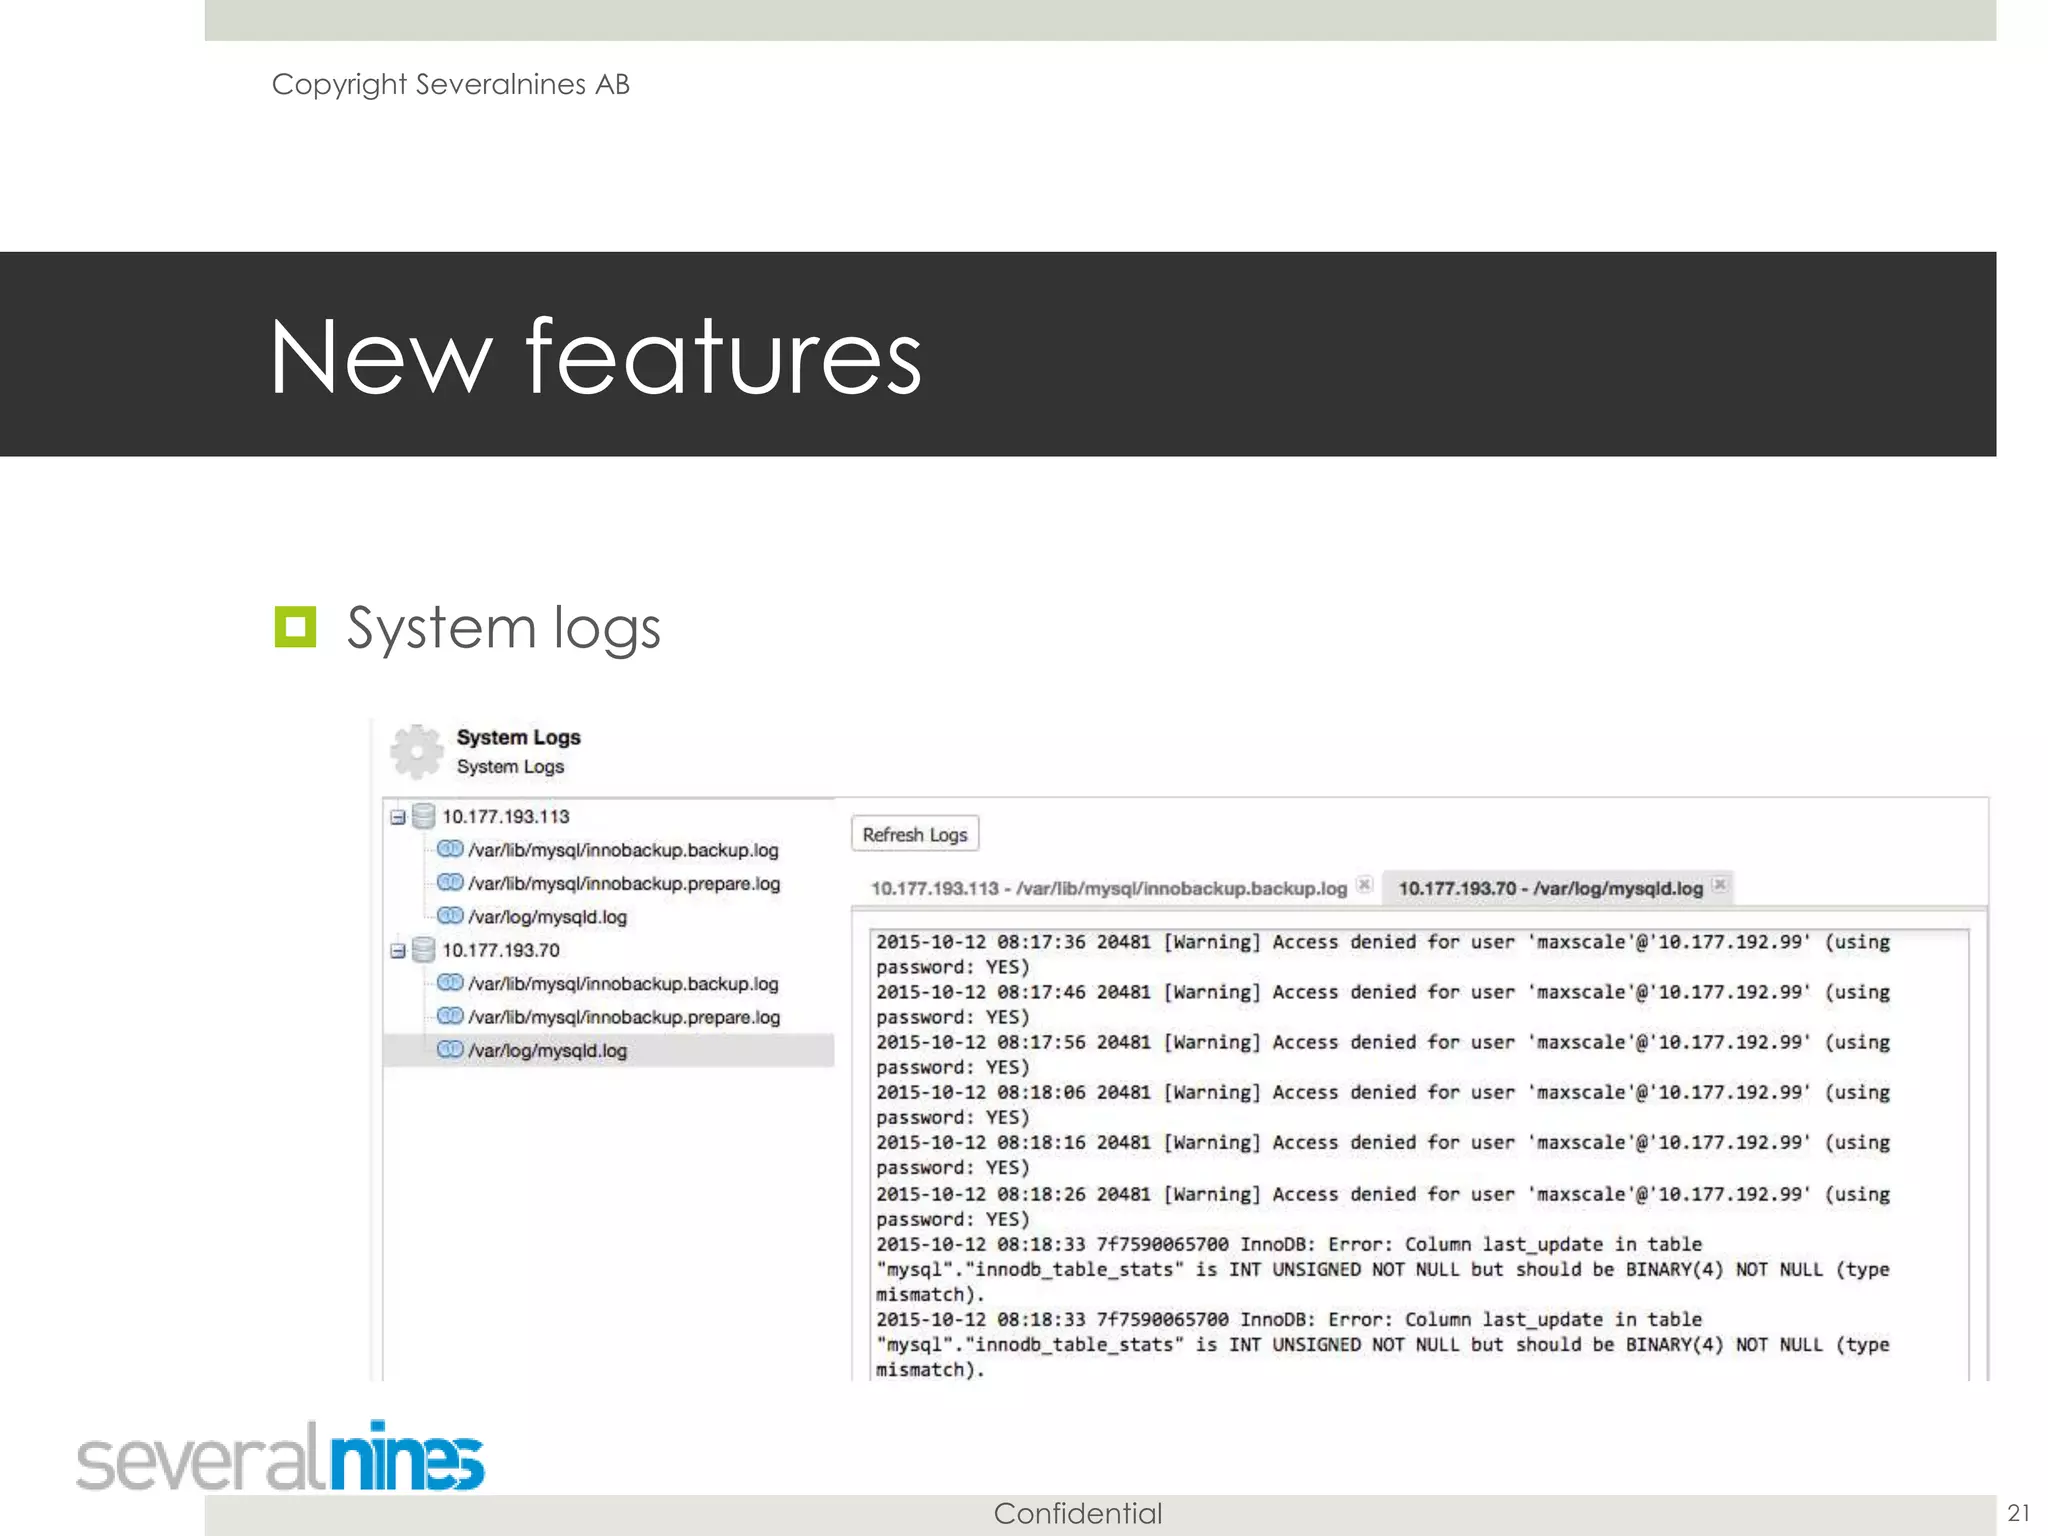2048x1536 pixels.
Task: Click log file icon of 10.177.193.113 innobackup.backup.log
Action: [x=451, y=849]
